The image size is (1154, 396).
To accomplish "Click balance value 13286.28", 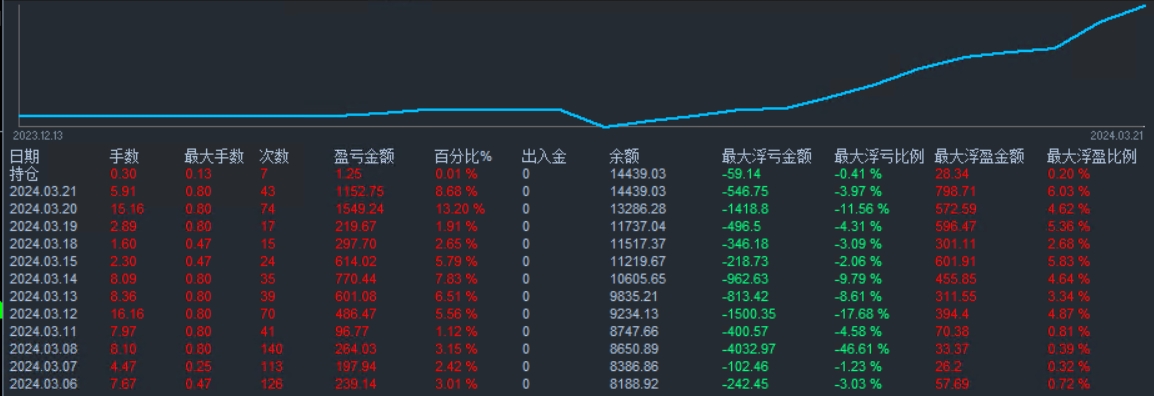I will (x=637, y=209).
